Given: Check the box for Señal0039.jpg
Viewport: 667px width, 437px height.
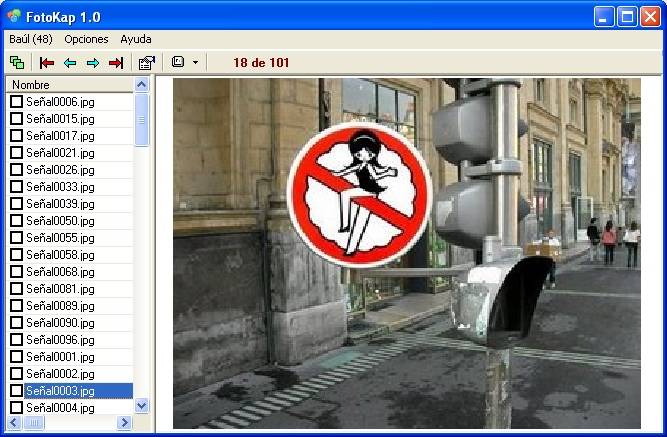Looking at the screenshot, I should (x=17, y=203).
